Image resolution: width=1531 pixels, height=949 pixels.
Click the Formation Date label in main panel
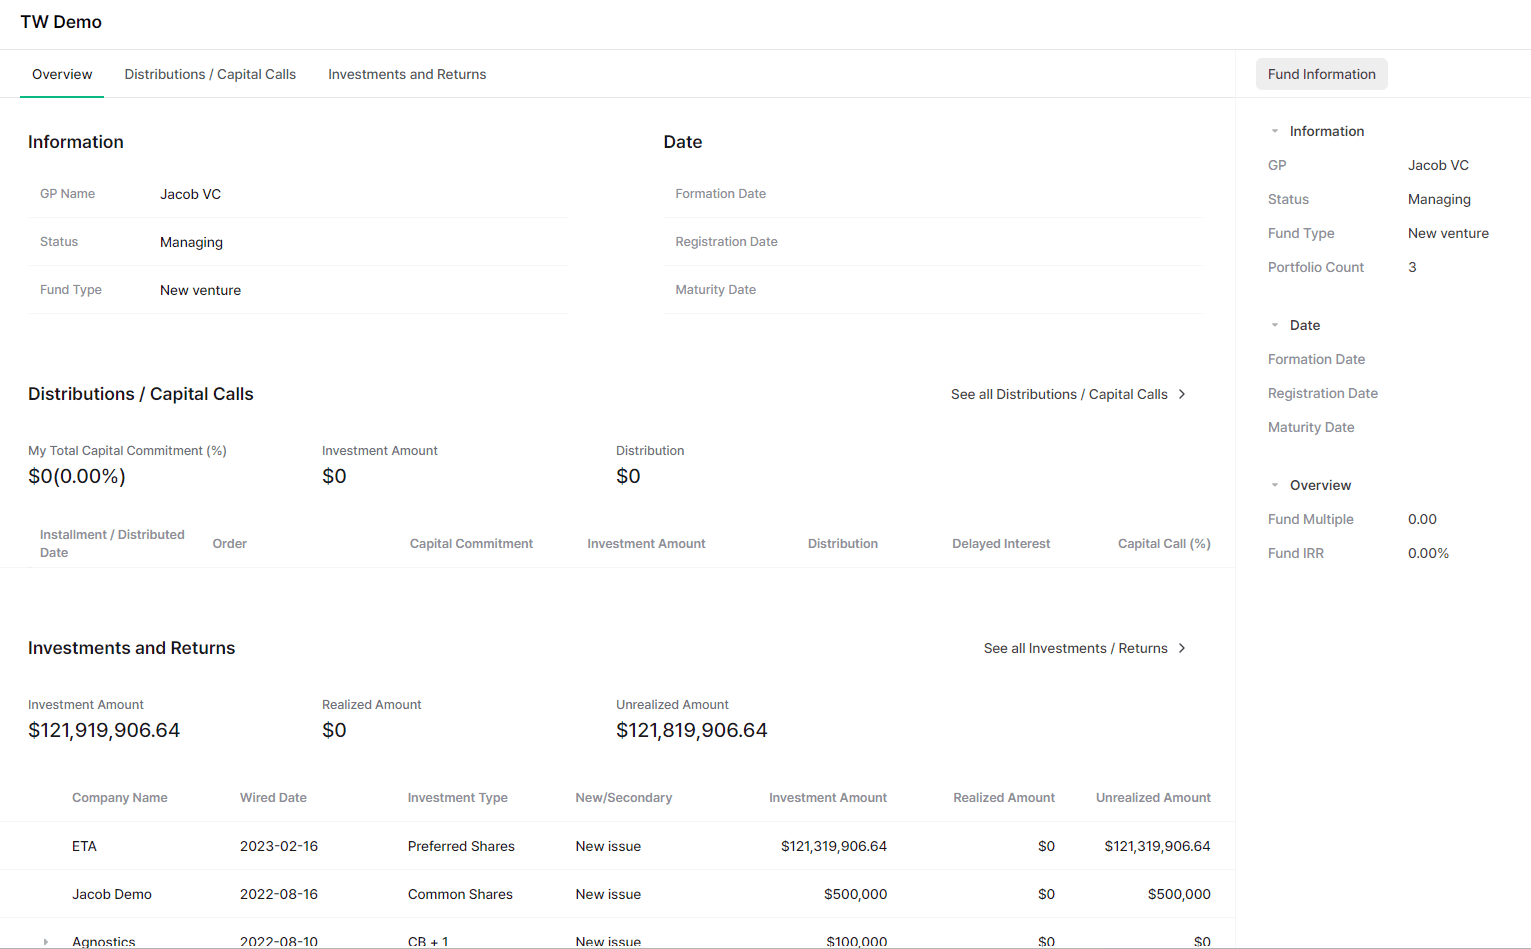(x=720, y=194)
